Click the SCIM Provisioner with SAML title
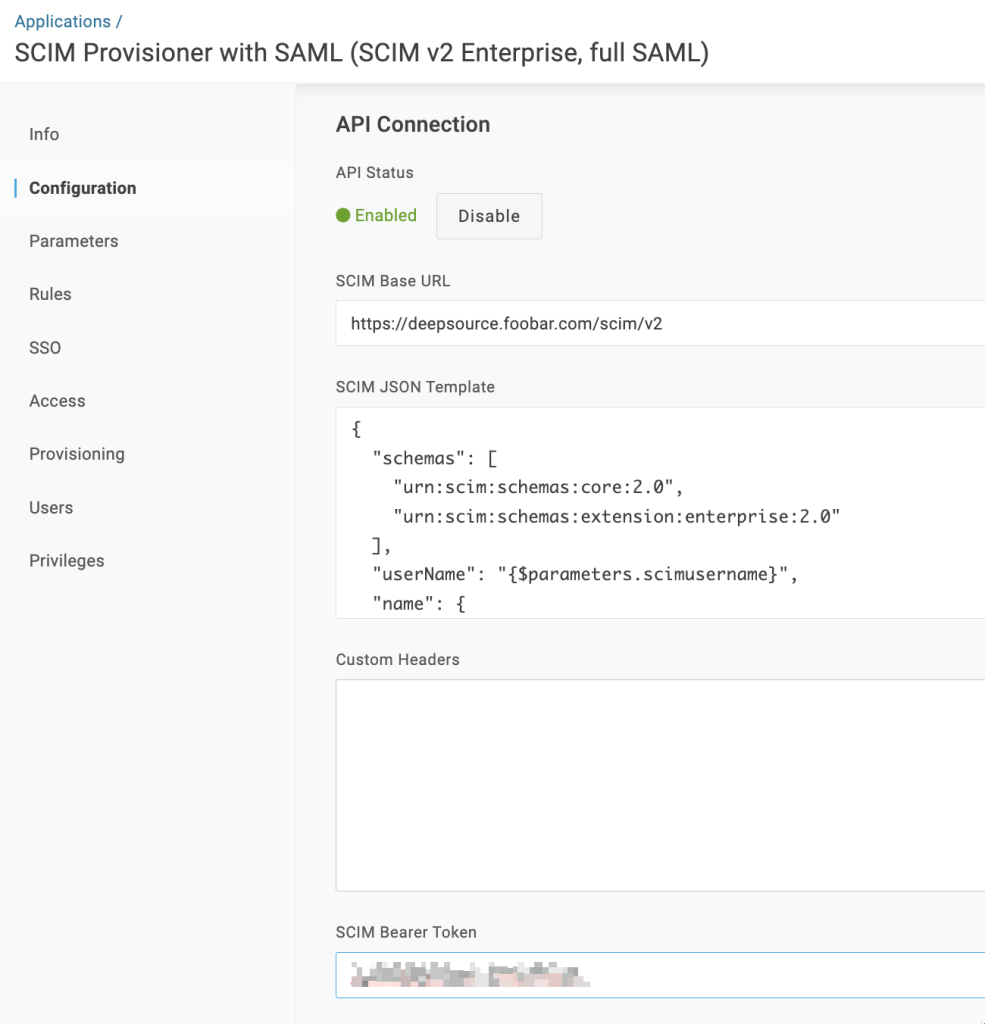The image size is (985, 1024). (361, 53)
